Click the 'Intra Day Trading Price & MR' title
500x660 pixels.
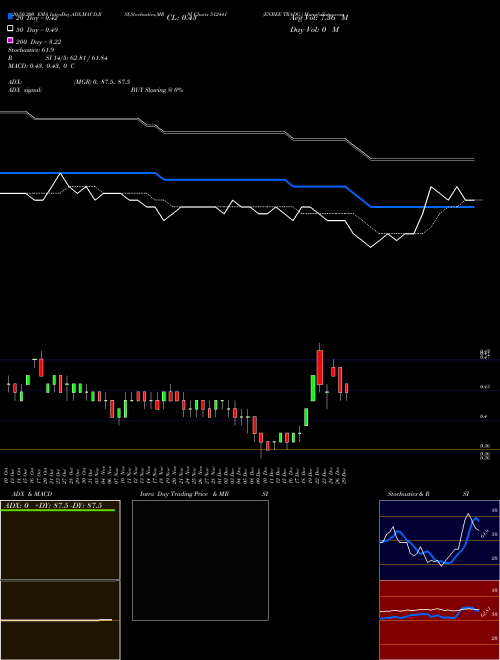click(184, 494)
